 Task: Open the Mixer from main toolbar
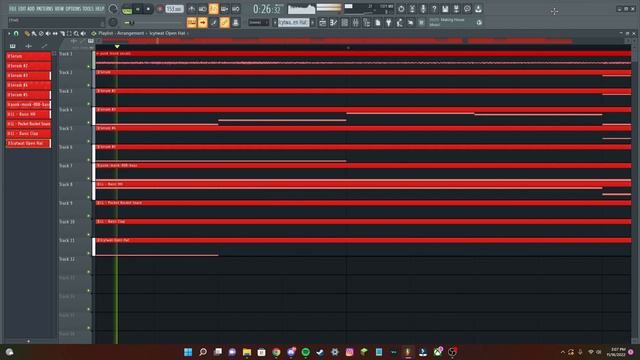point(356,22)
